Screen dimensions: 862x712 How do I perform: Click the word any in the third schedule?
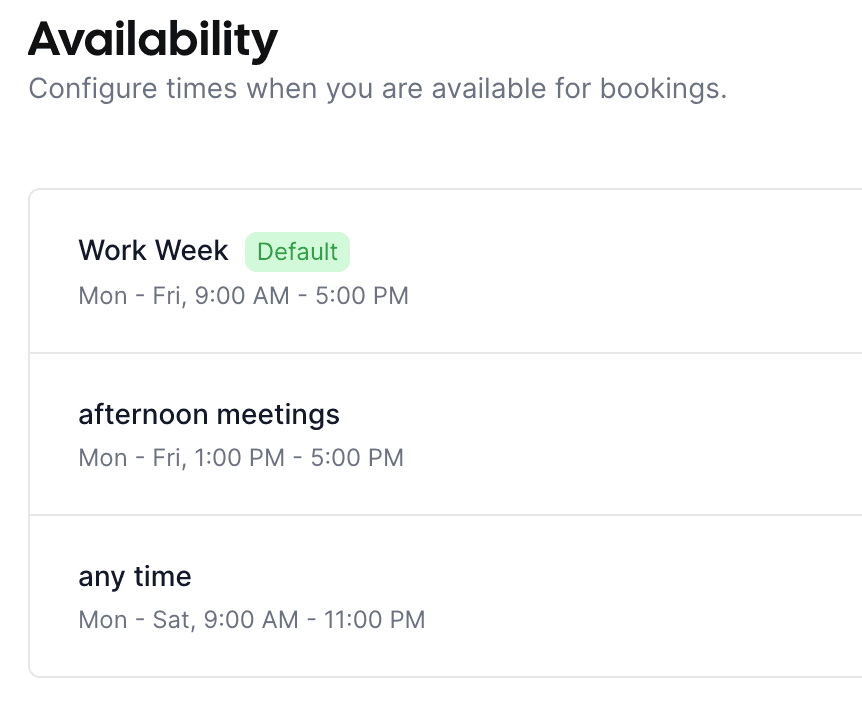(102, 578)
